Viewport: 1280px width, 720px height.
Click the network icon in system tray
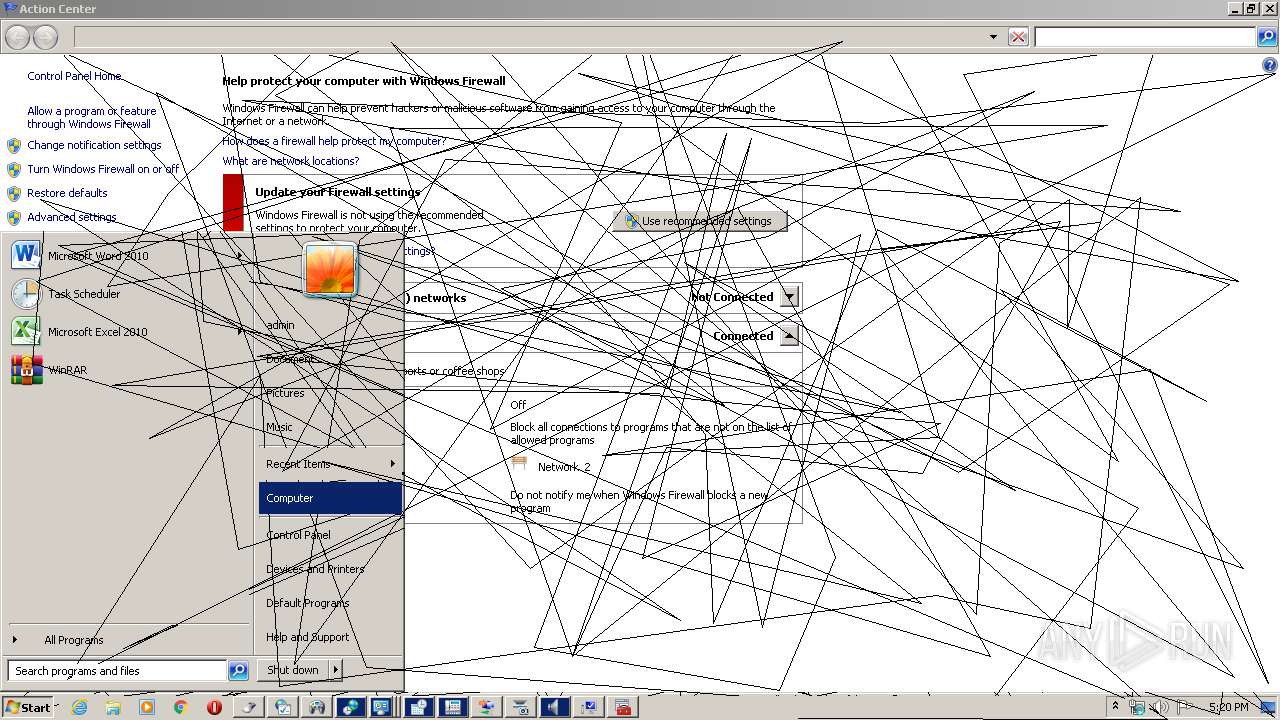coord(1138,707)
